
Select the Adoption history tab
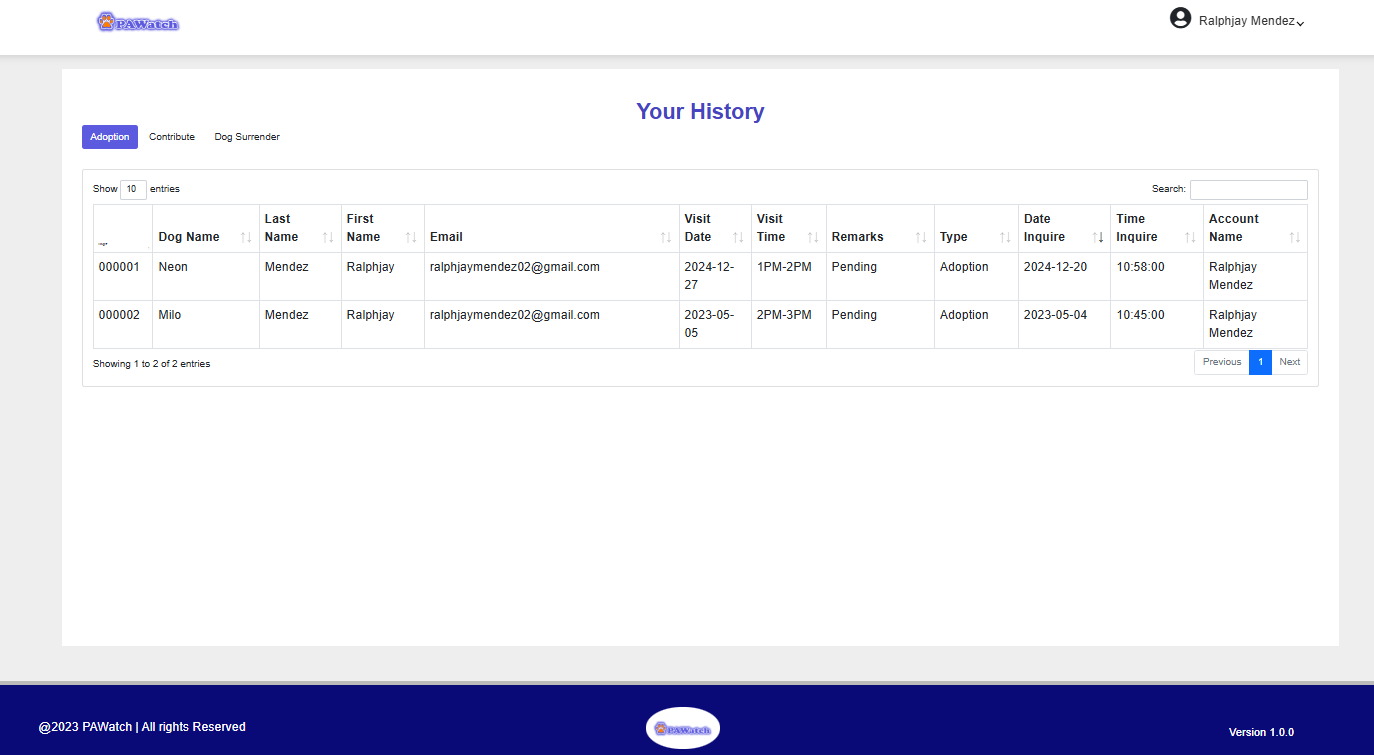pyautogui.click(x=110, y=137)
